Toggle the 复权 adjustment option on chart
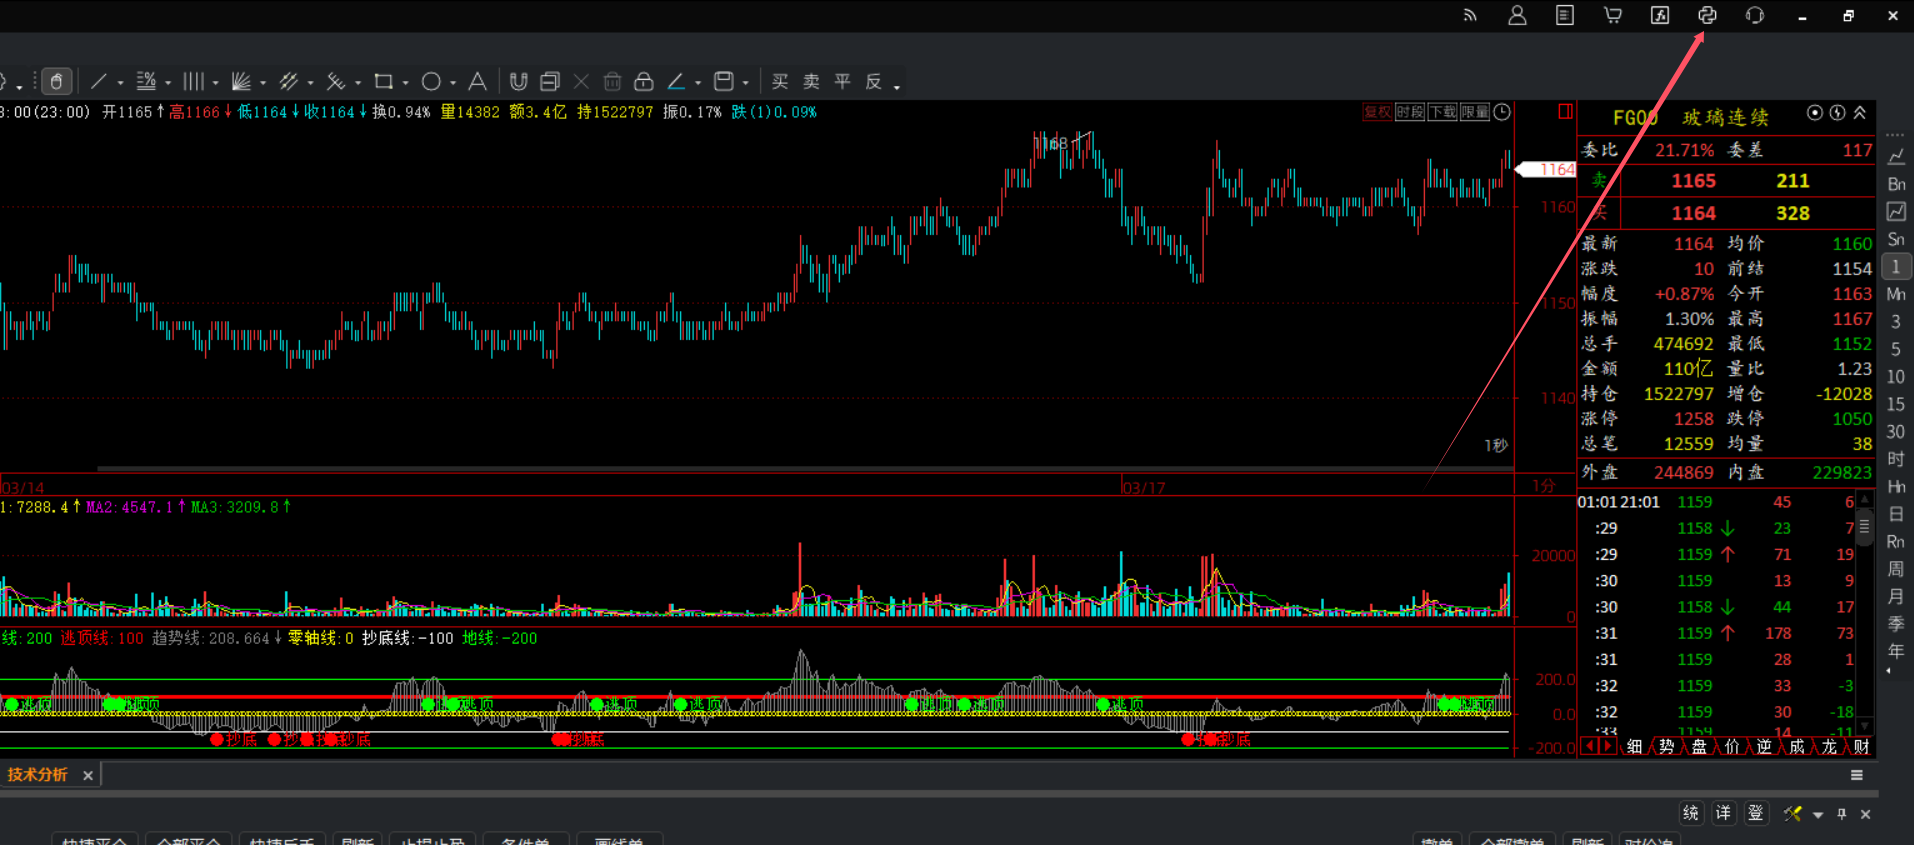The width and height of the screenshot is (1914, 845). (1377, 112)
